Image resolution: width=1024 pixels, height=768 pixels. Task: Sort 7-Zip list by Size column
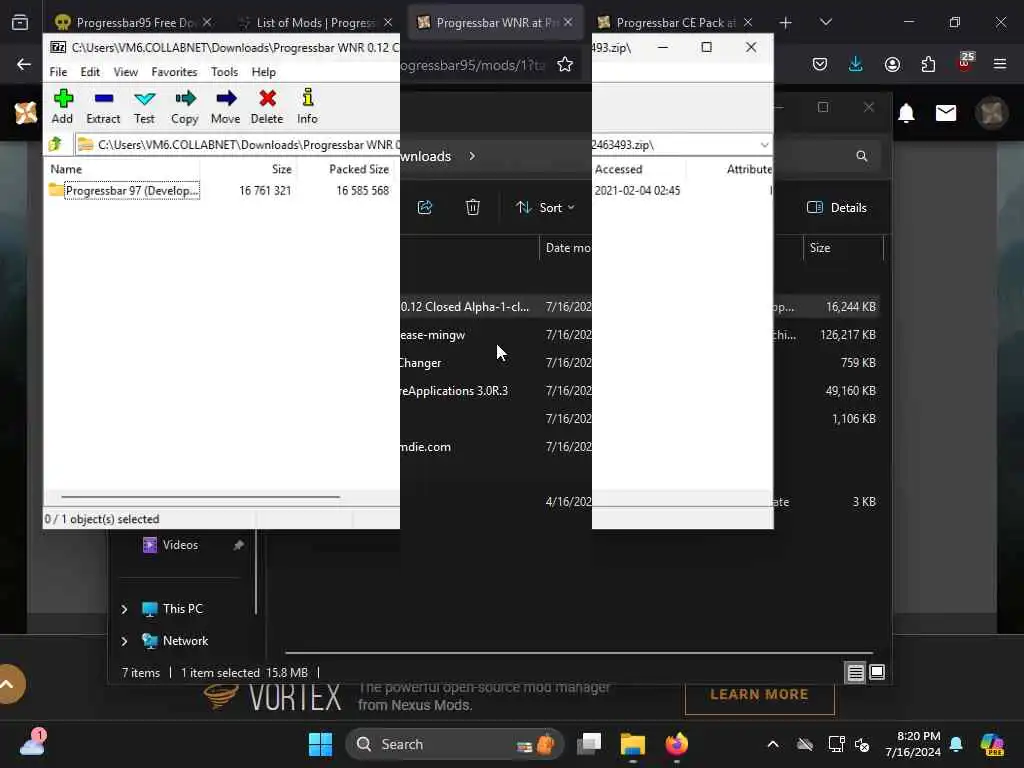pos(281,169)
